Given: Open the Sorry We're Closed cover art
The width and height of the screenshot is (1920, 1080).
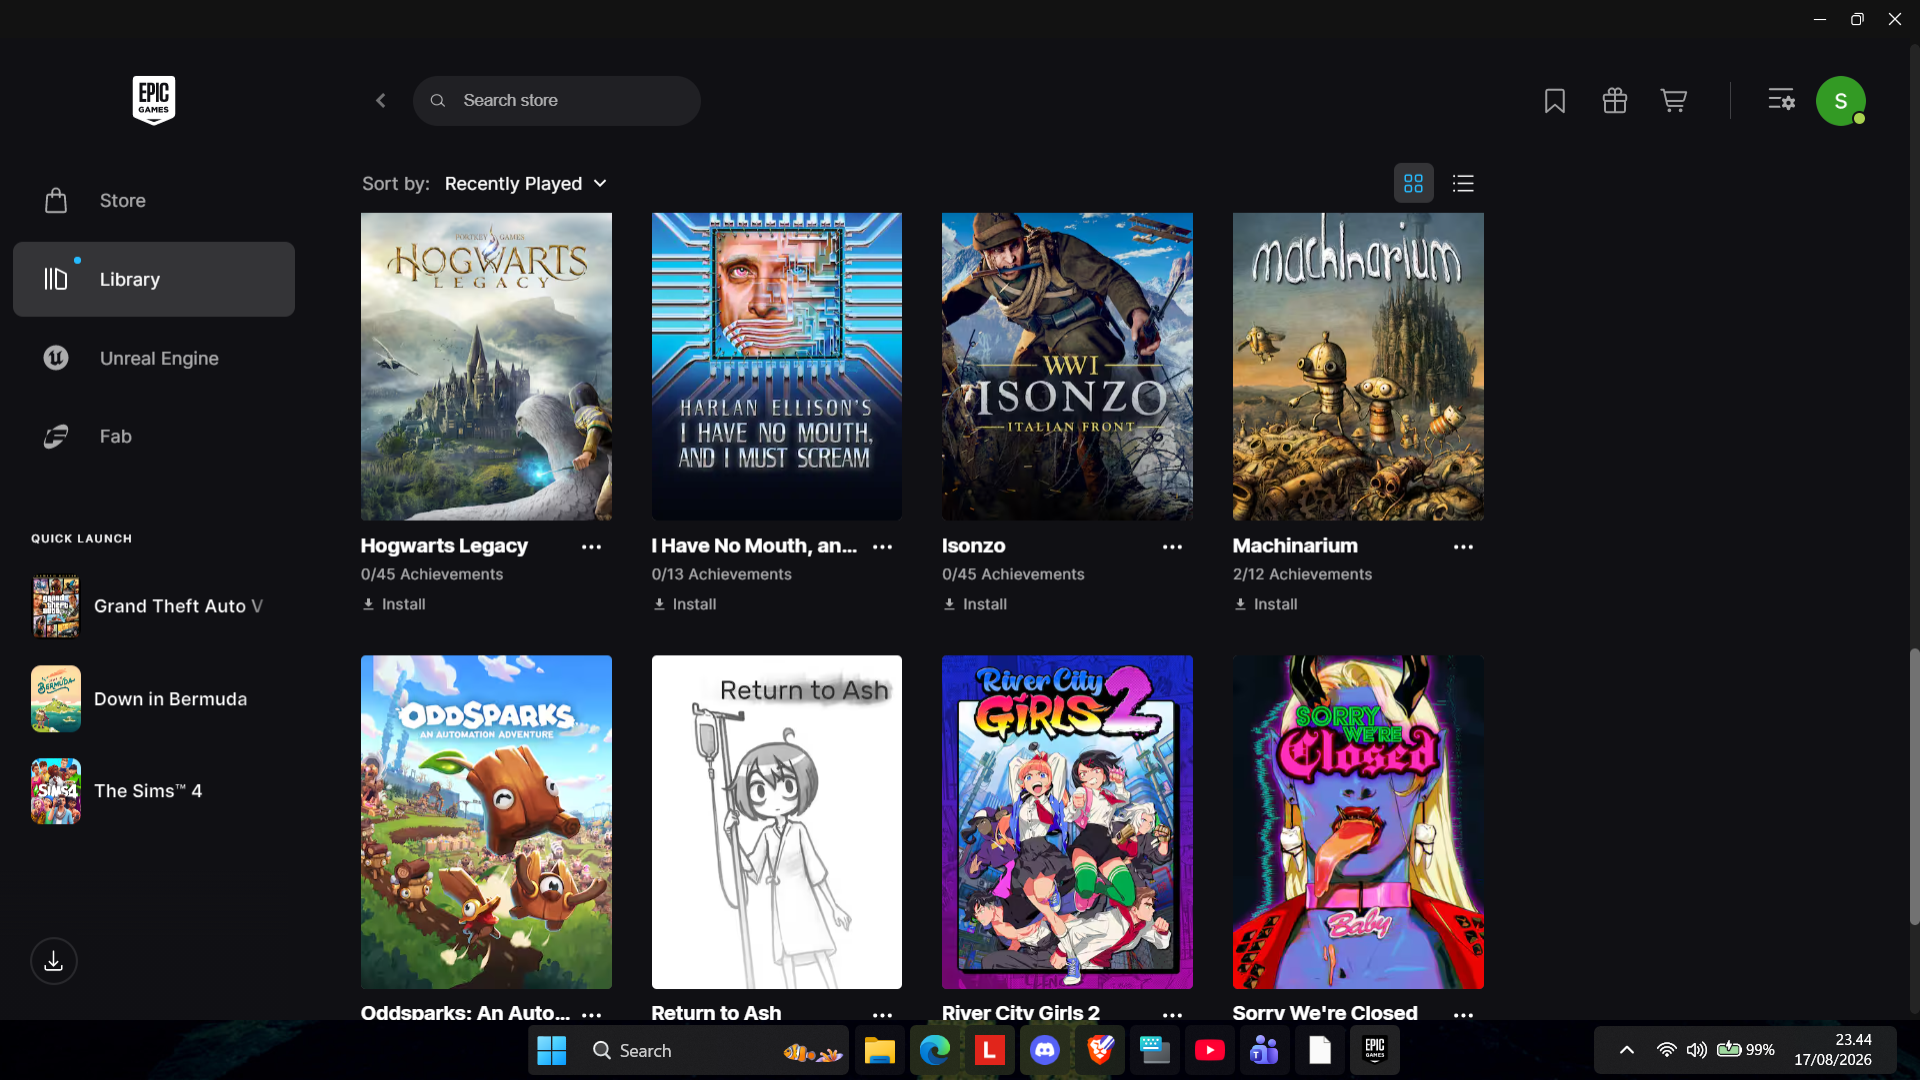Looking at the screenshot, I should [1358, 822].
